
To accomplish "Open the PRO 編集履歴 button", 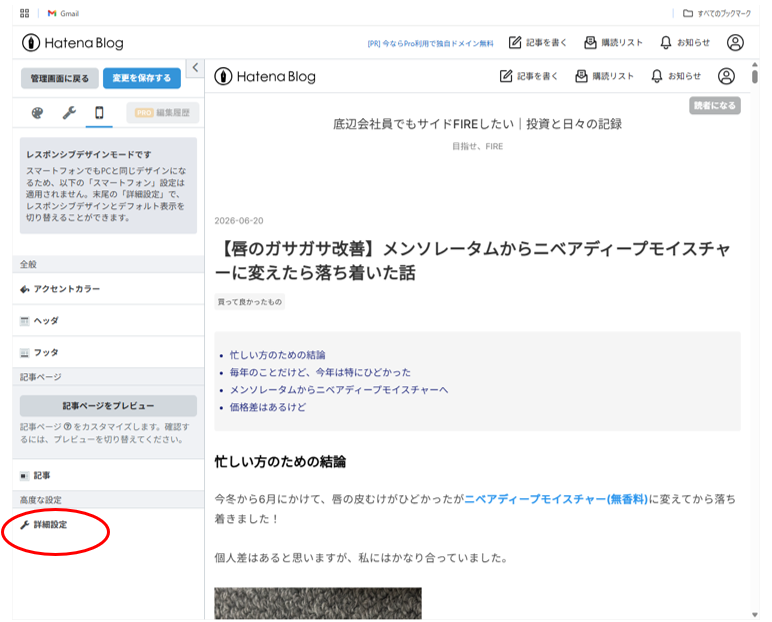I will click(162, 113).
